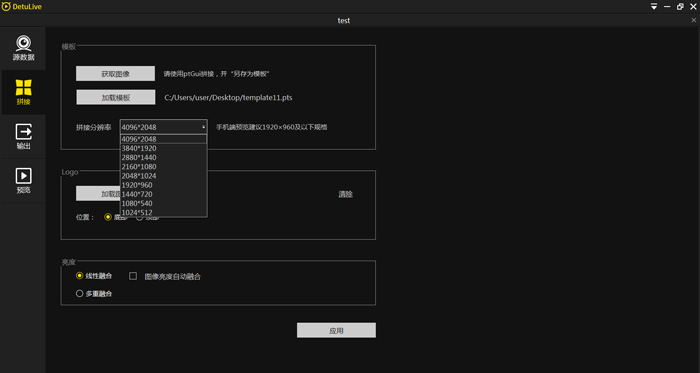
Task: Click the Logo load image button
Action: tap(98, 194)
